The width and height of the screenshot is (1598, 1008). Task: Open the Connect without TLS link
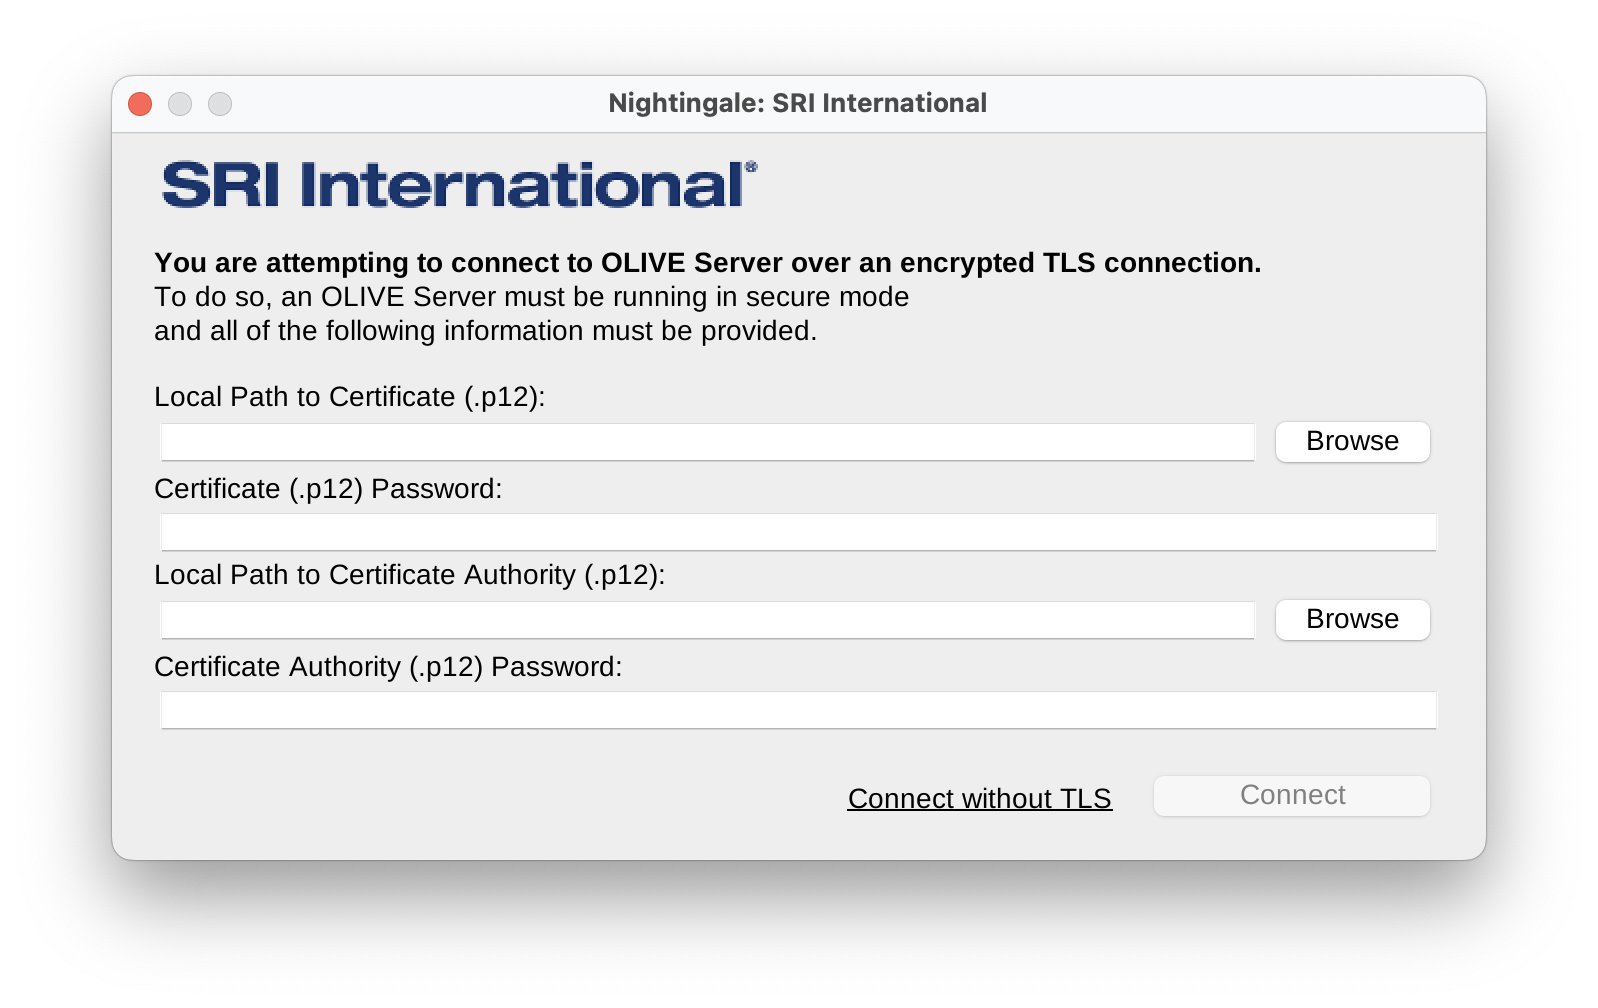point(979,798)
